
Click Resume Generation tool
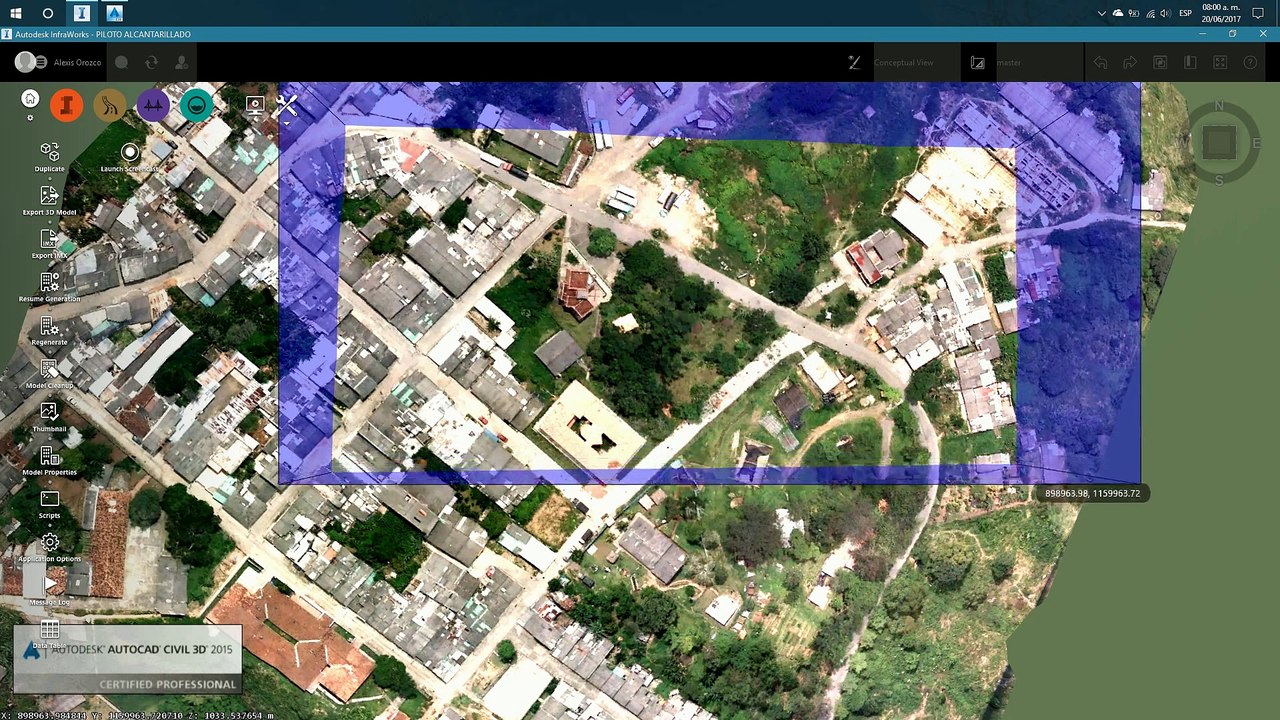pos(49,287)
